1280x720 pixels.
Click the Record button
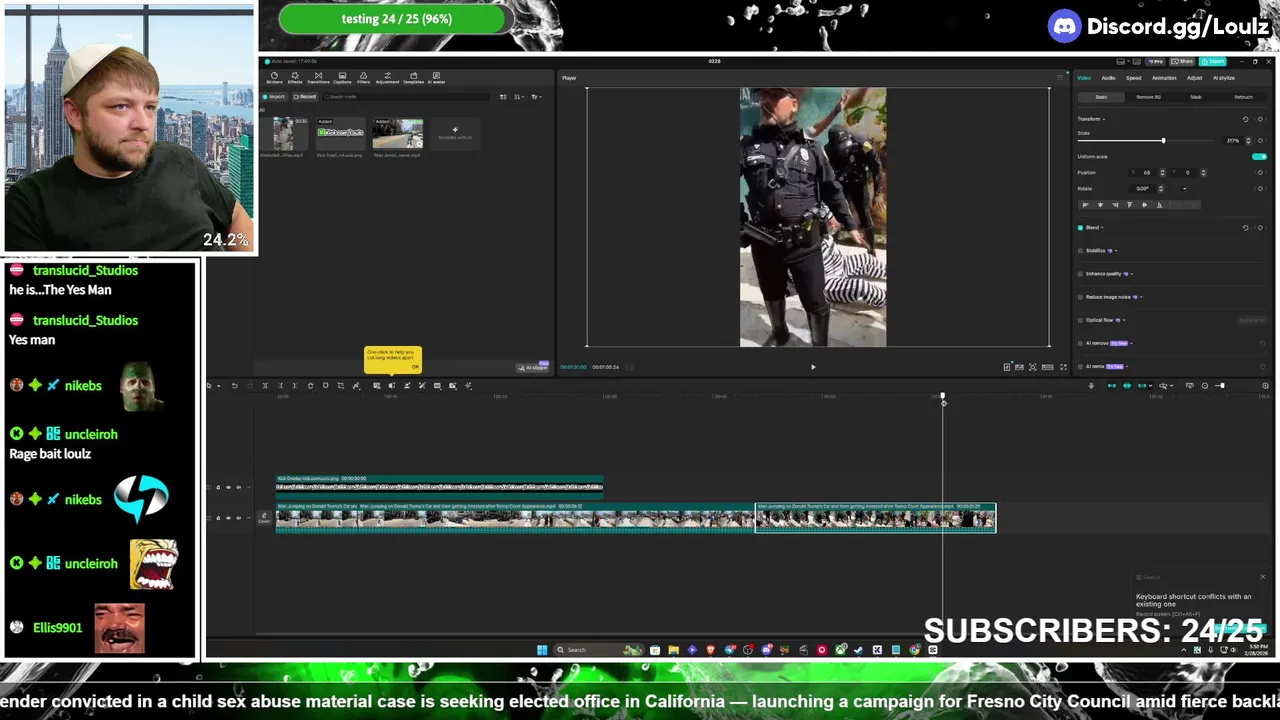[305, 97]
